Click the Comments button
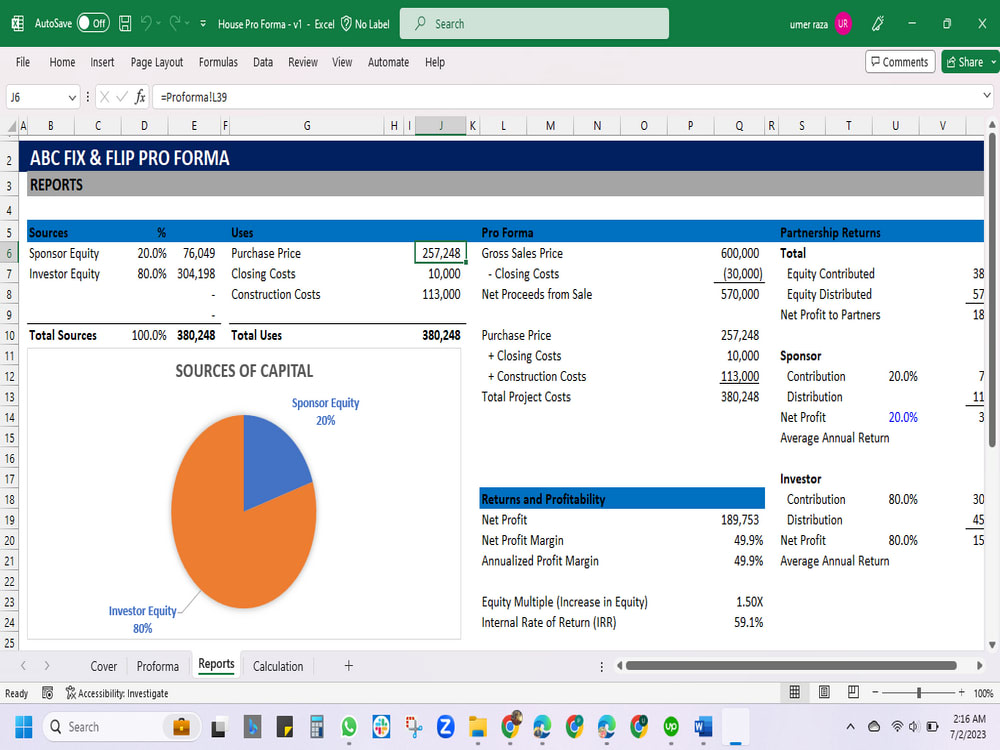The height and width of the screenshot is (750, 1000). point(900,62)
